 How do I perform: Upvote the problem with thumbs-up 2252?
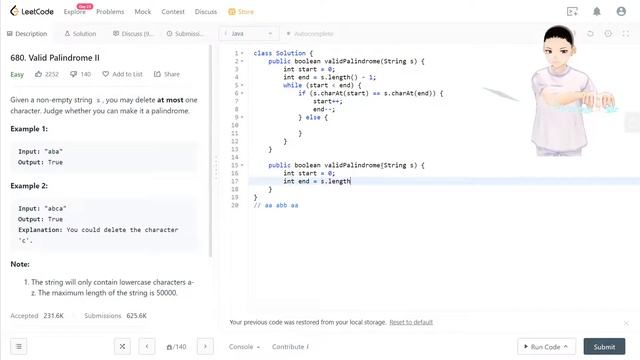[39, 74]
